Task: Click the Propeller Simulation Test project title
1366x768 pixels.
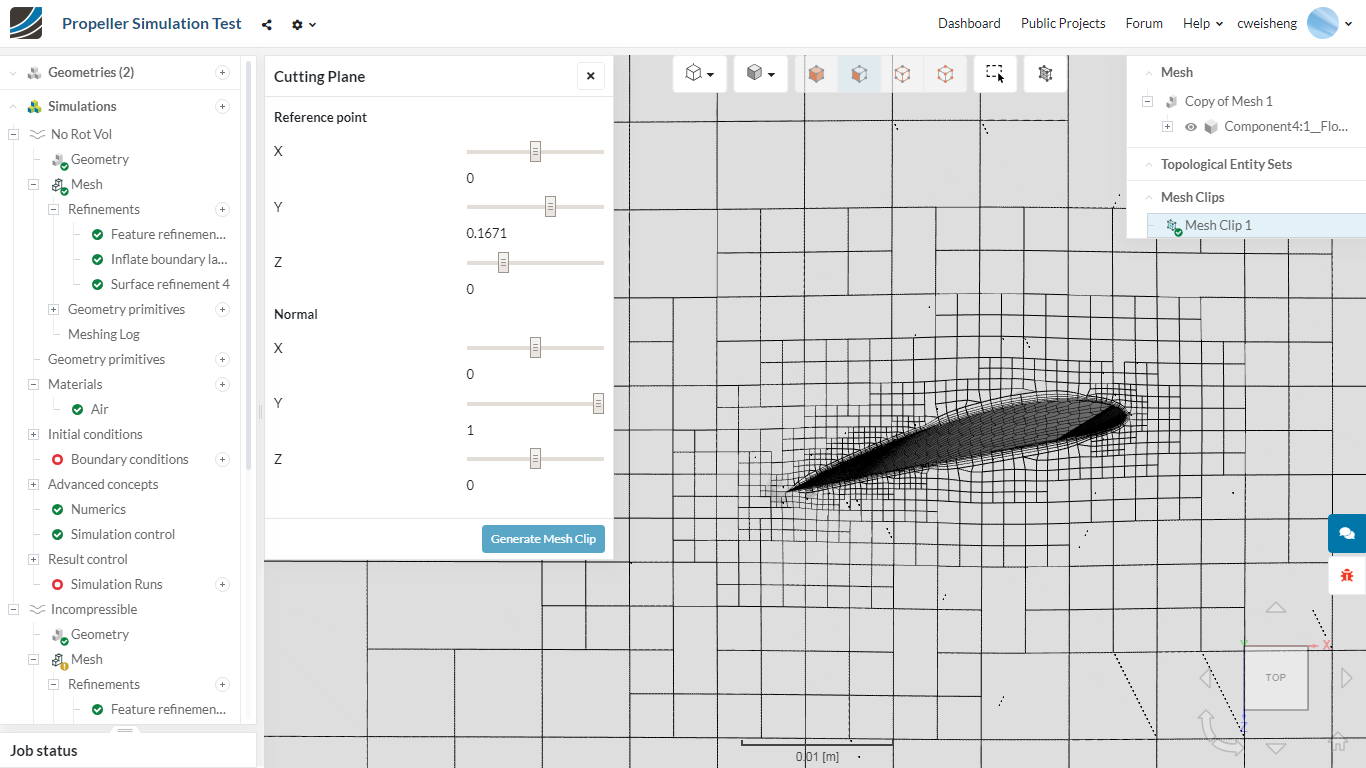Action: click(x=152, y=24)
